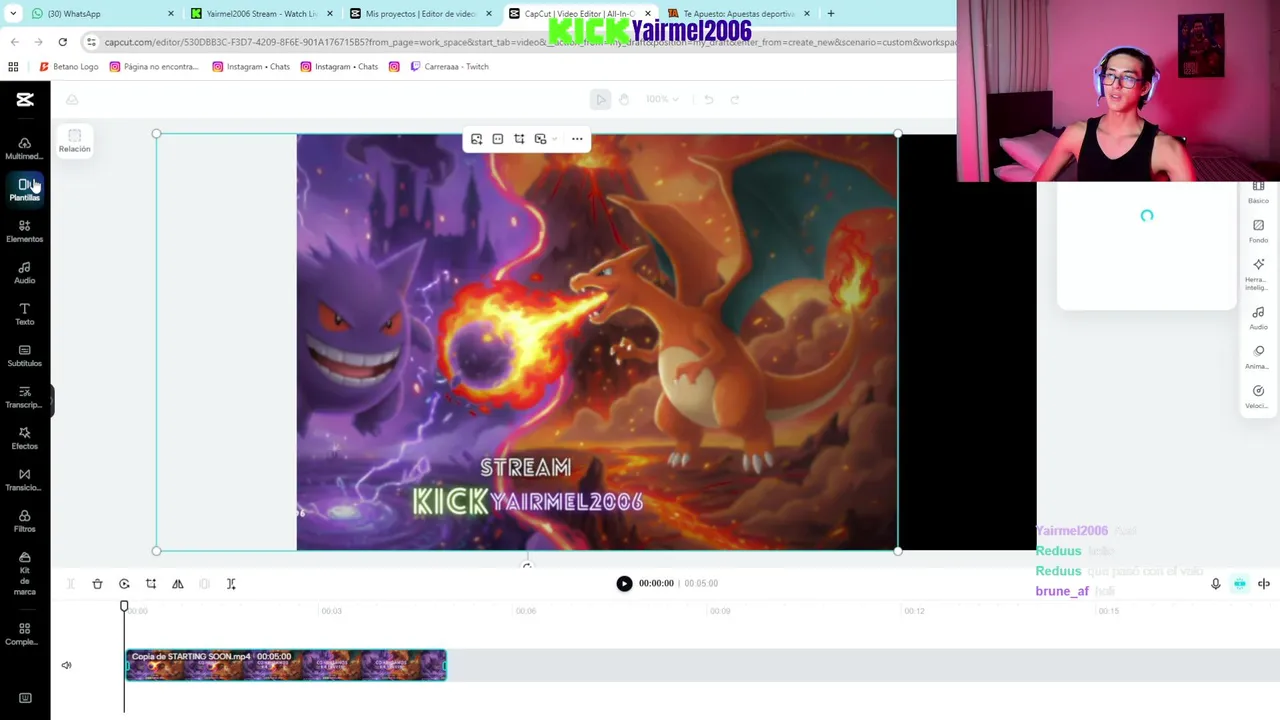Open the Betano Logo bookmark
This screenshot has width=1280, height=720.
69,67
